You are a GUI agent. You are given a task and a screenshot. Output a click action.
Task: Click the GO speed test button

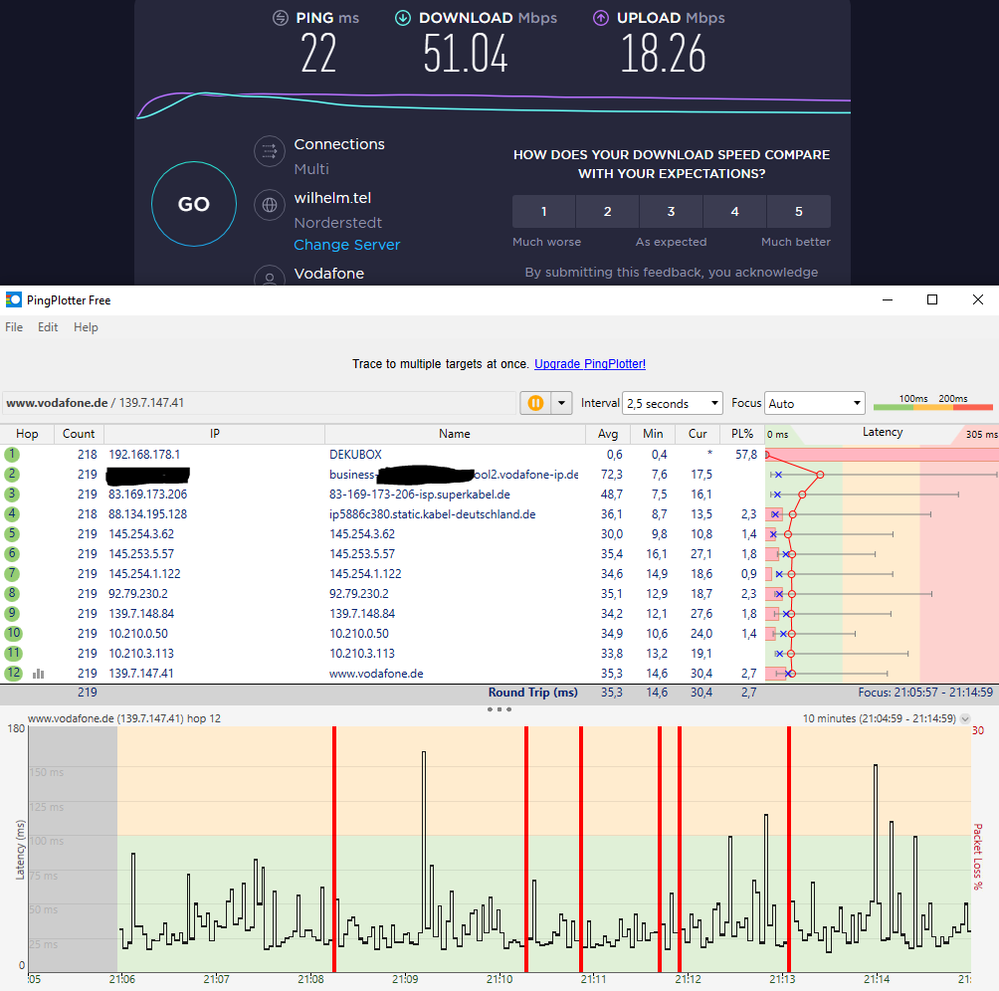click(x=194, y=204)
